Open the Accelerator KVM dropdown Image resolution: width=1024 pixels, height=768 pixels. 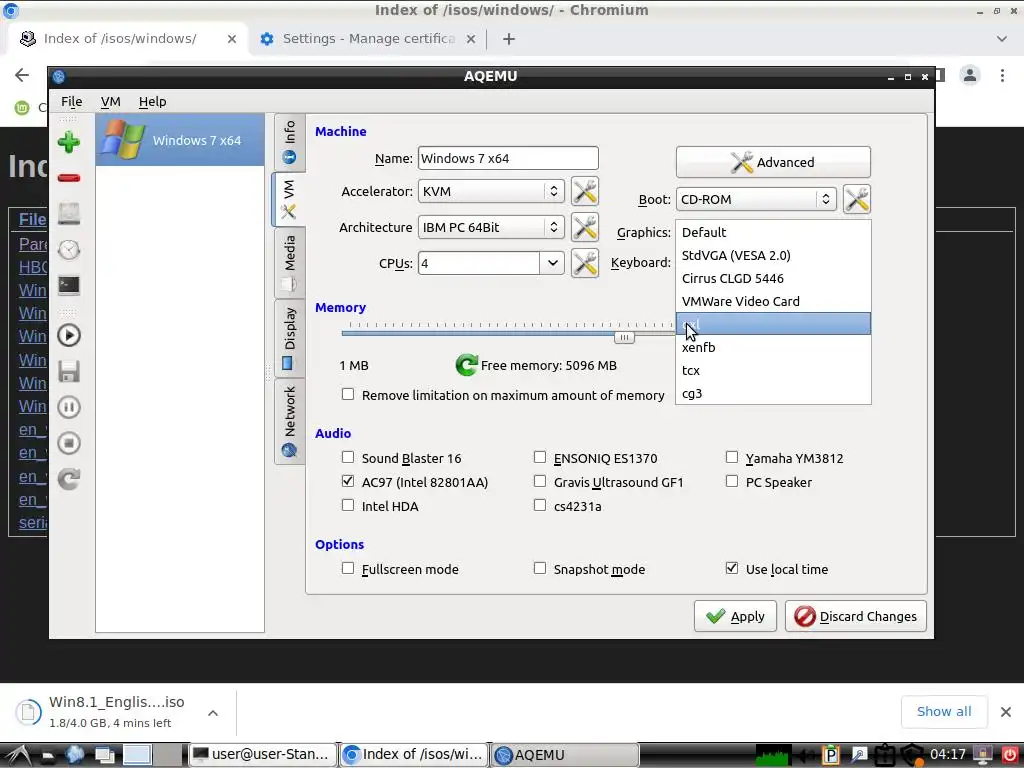tap(491, 191)
